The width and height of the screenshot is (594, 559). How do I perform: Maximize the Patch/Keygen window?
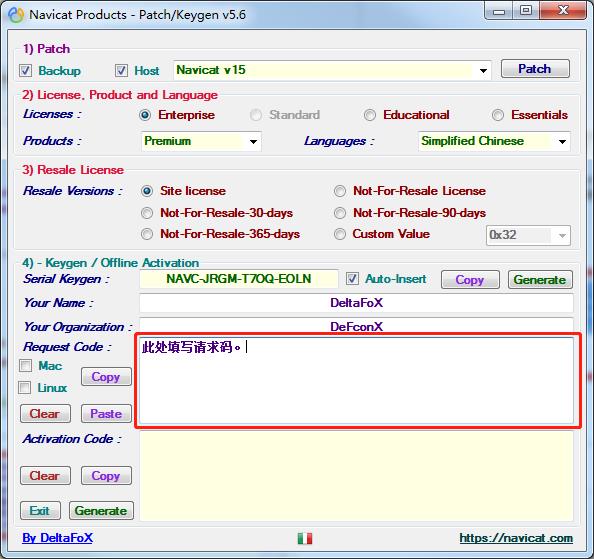[526, 11]
